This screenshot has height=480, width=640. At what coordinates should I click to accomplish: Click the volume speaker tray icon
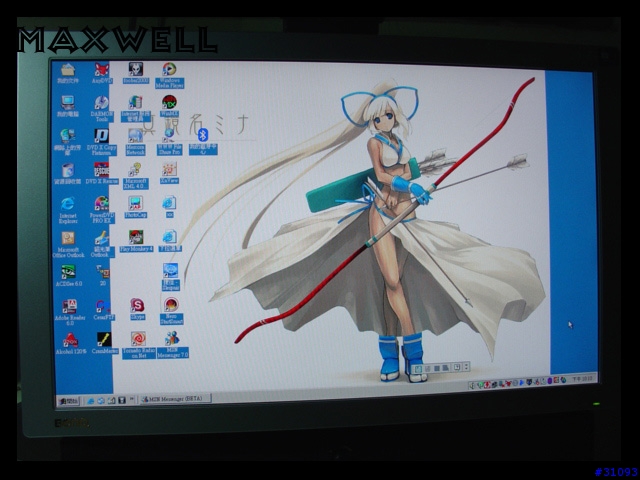(x=472, y=385)
